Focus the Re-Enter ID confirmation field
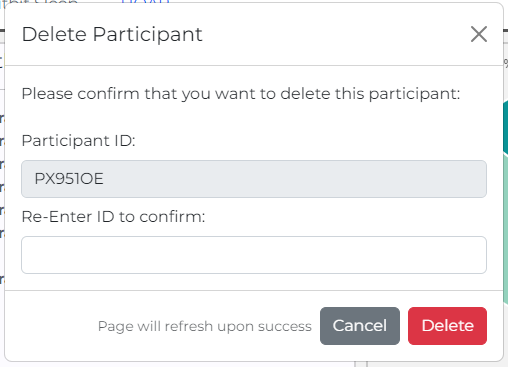This screenshot has width=508, height=367. pyautogui.click(x=254, y=255)
